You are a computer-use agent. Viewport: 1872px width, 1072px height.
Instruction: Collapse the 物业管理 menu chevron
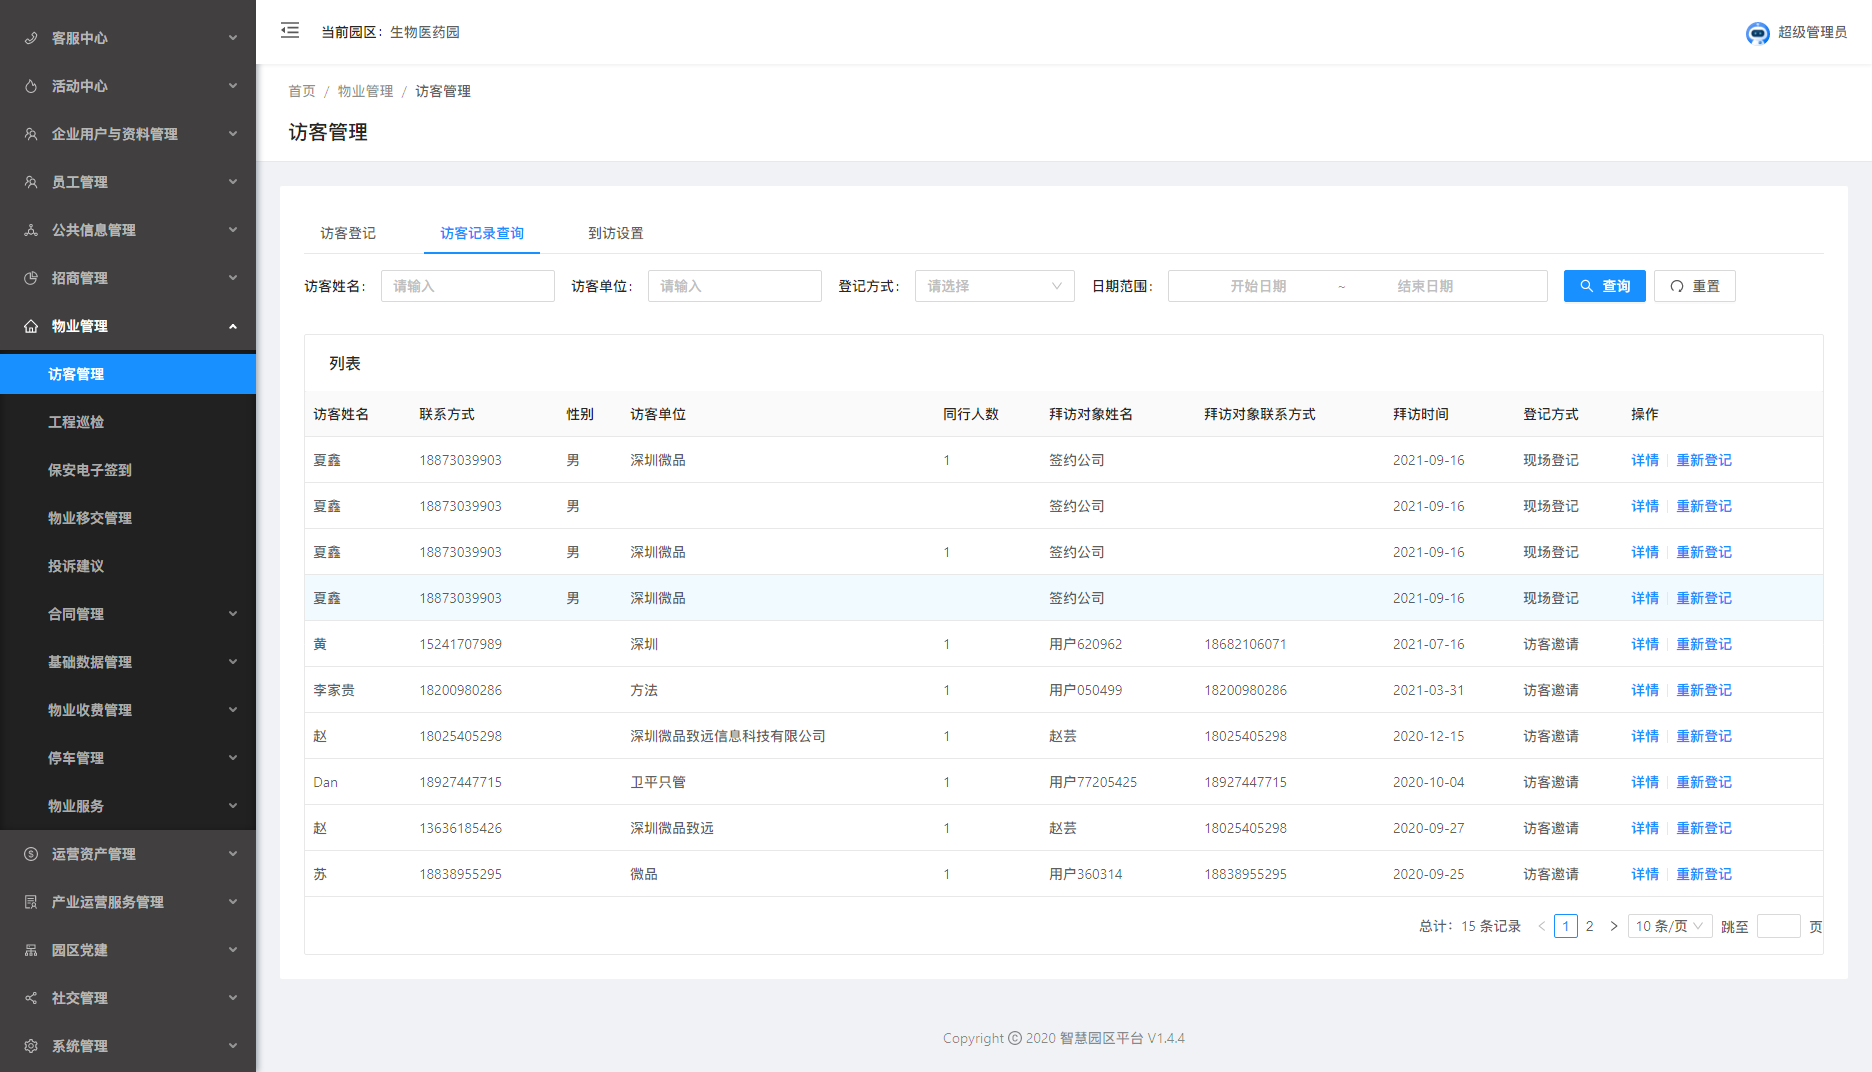click(233, 326)
